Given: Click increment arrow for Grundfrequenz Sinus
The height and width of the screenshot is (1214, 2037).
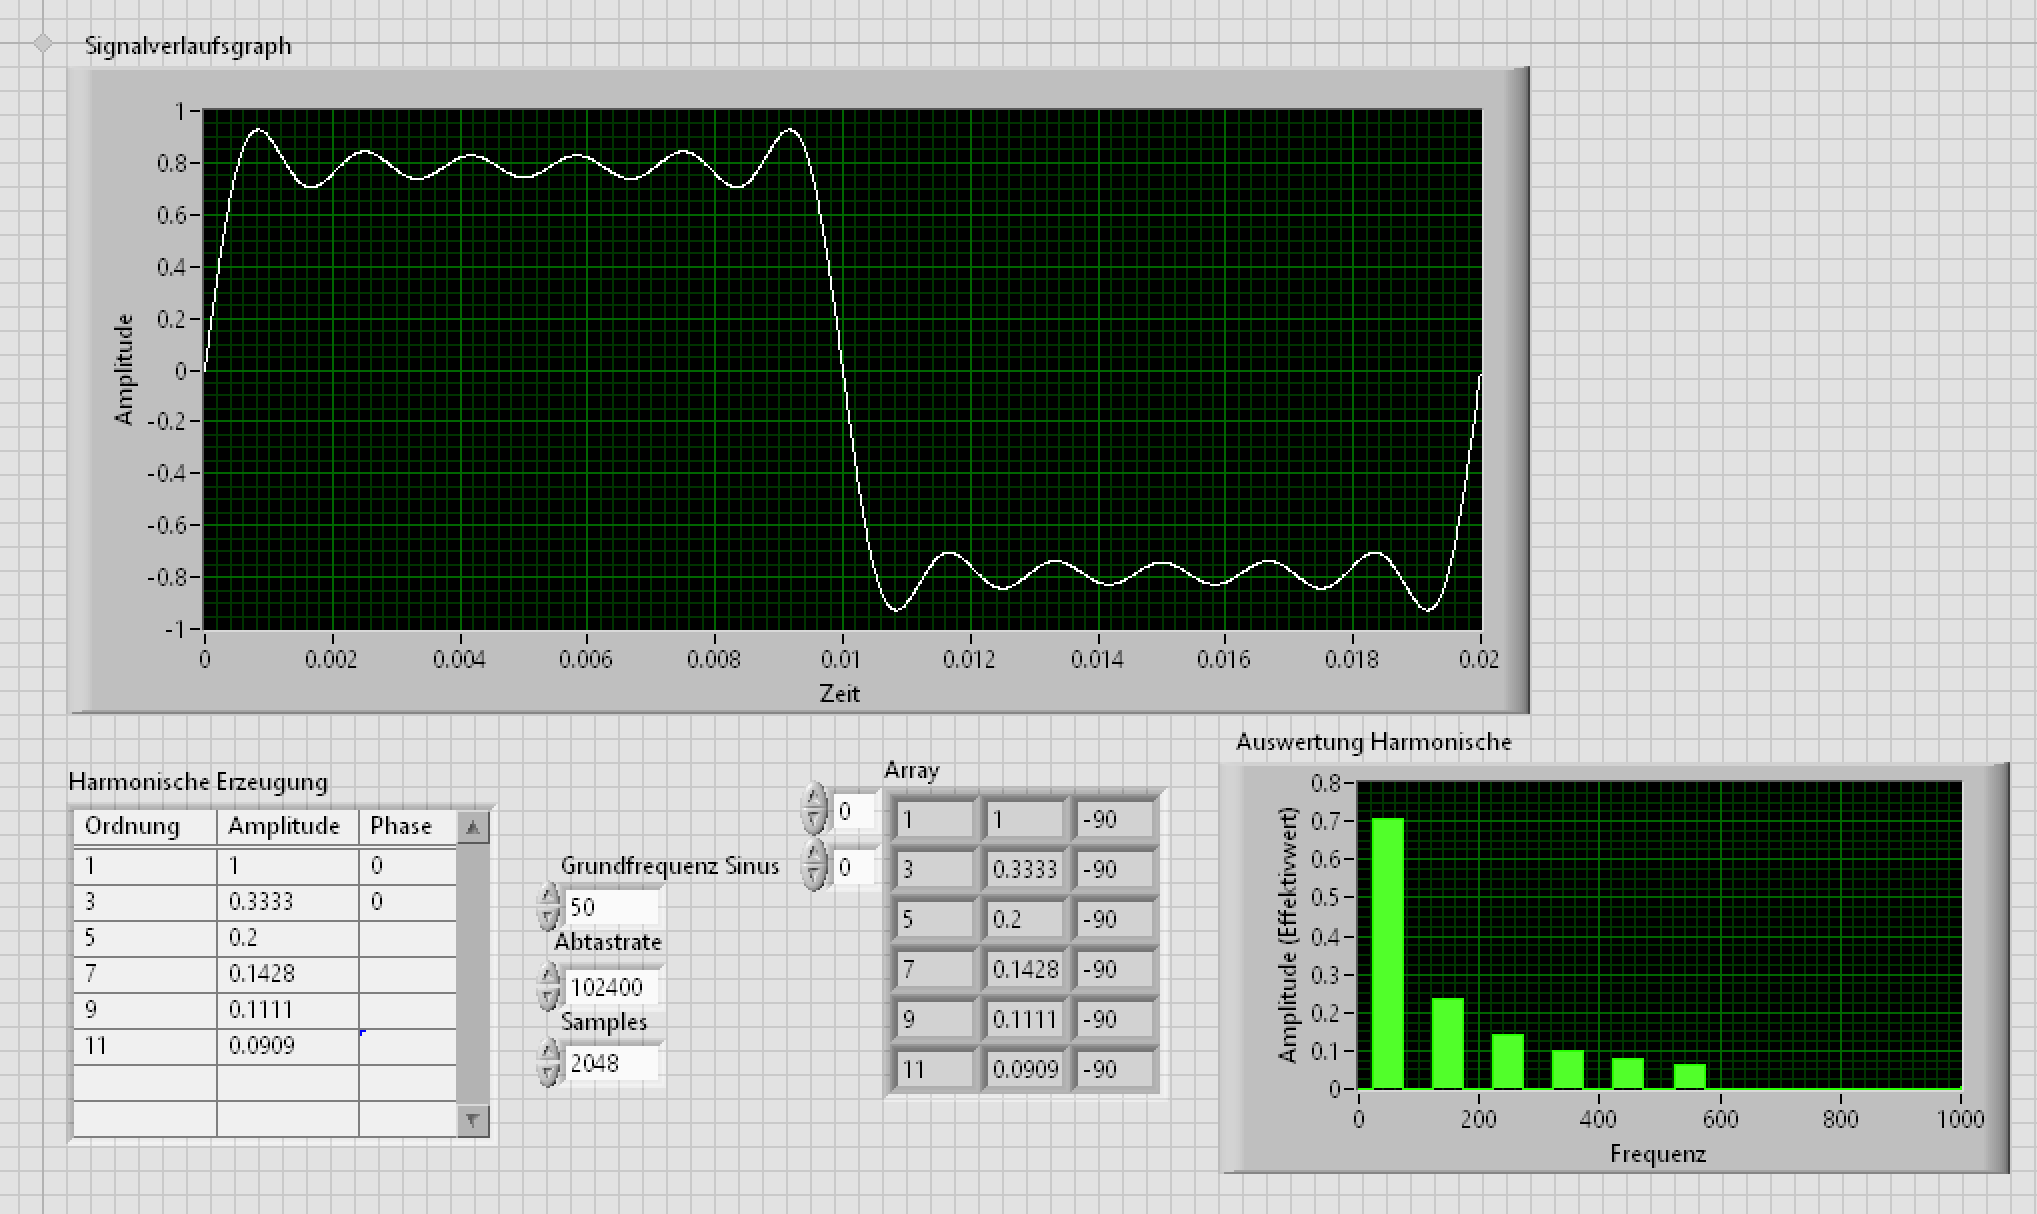Looking at the screenshot, I should tap(548, 895).
